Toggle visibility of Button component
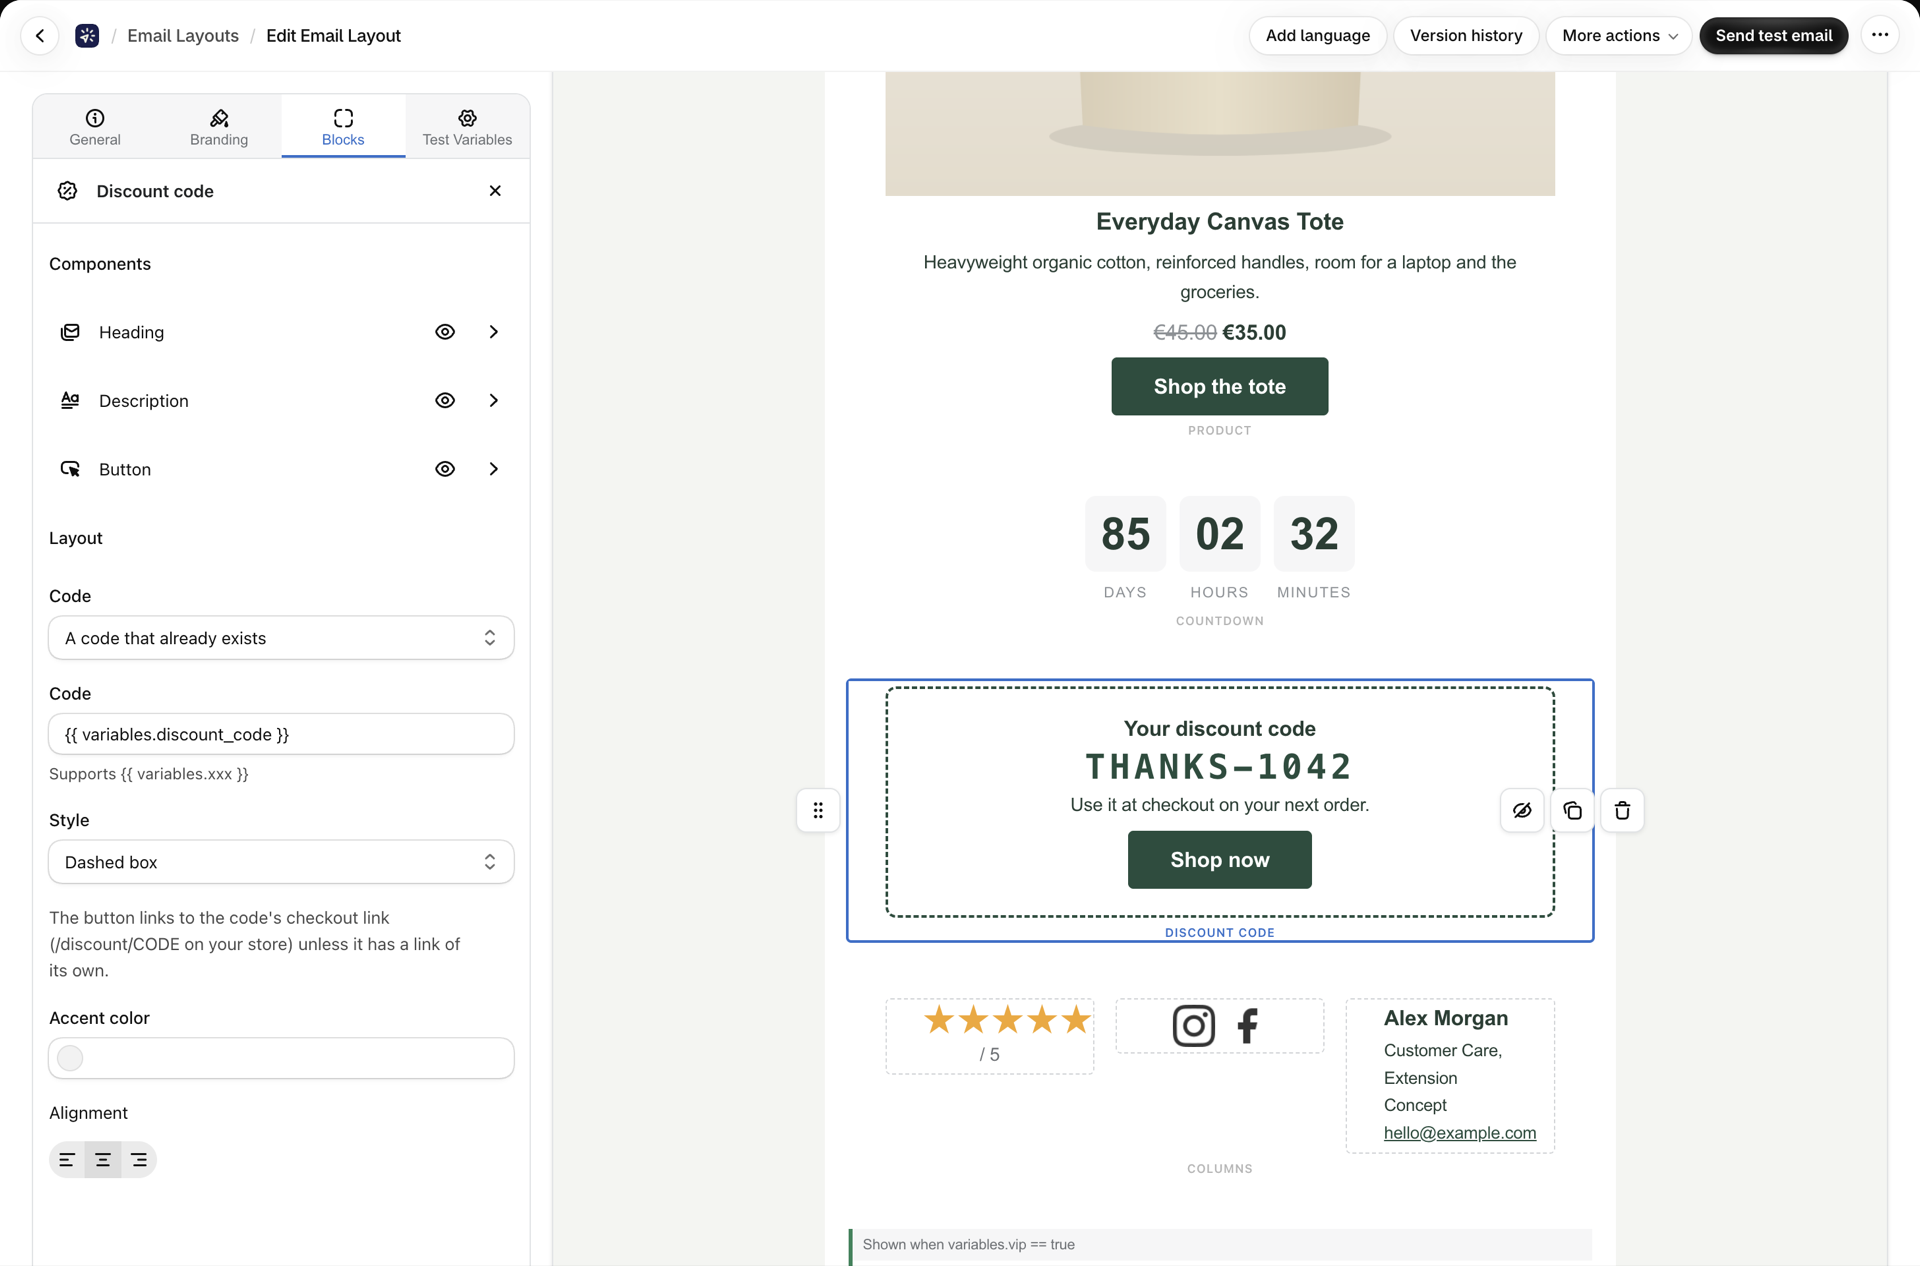 tap(445, 469)
